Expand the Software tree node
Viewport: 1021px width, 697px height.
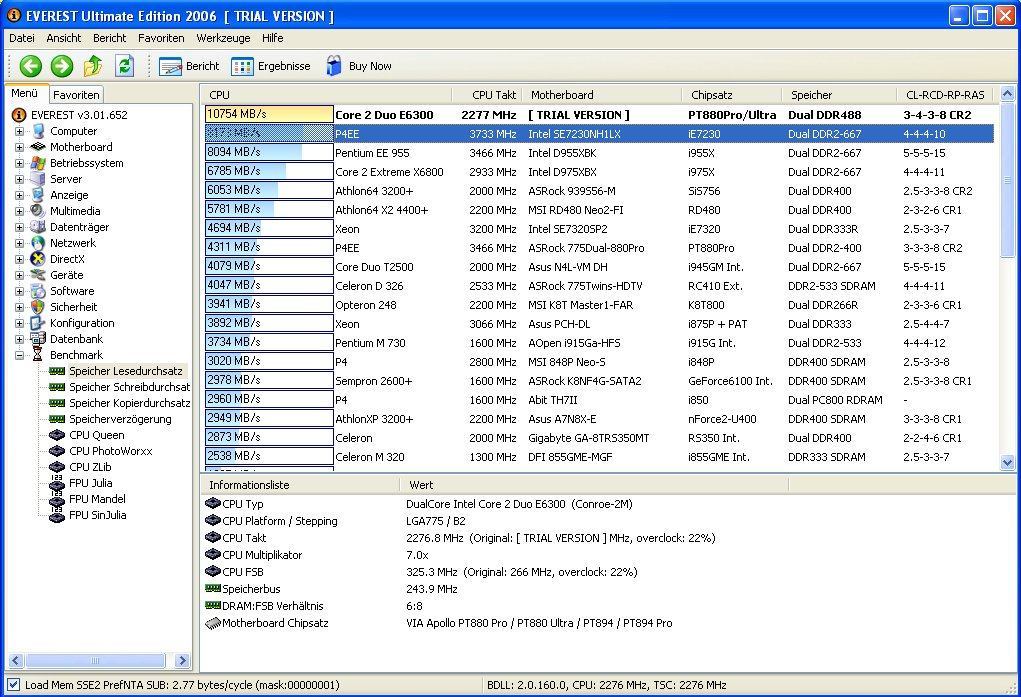point(20,291)
